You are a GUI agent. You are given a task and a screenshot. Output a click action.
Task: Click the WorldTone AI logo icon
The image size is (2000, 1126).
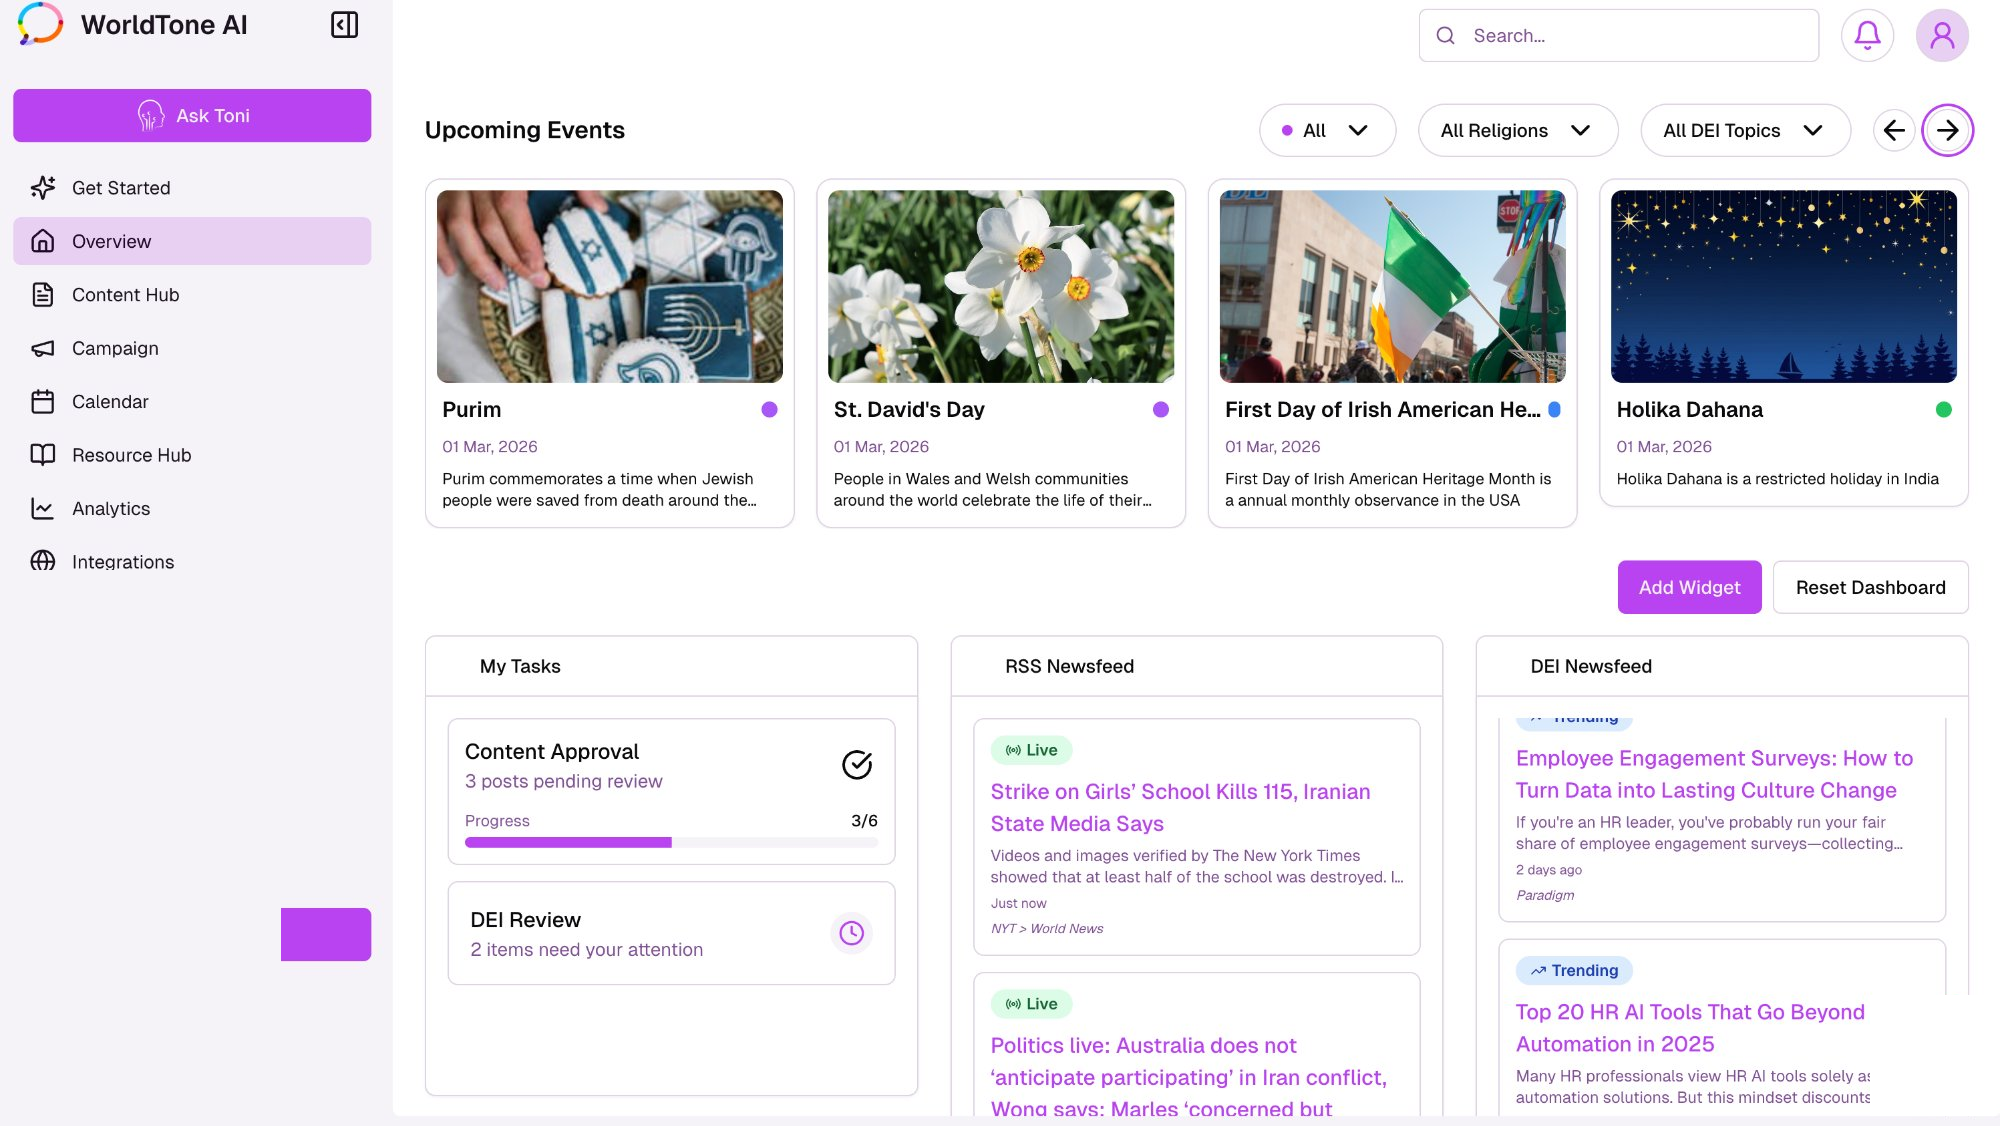point(40,24)
